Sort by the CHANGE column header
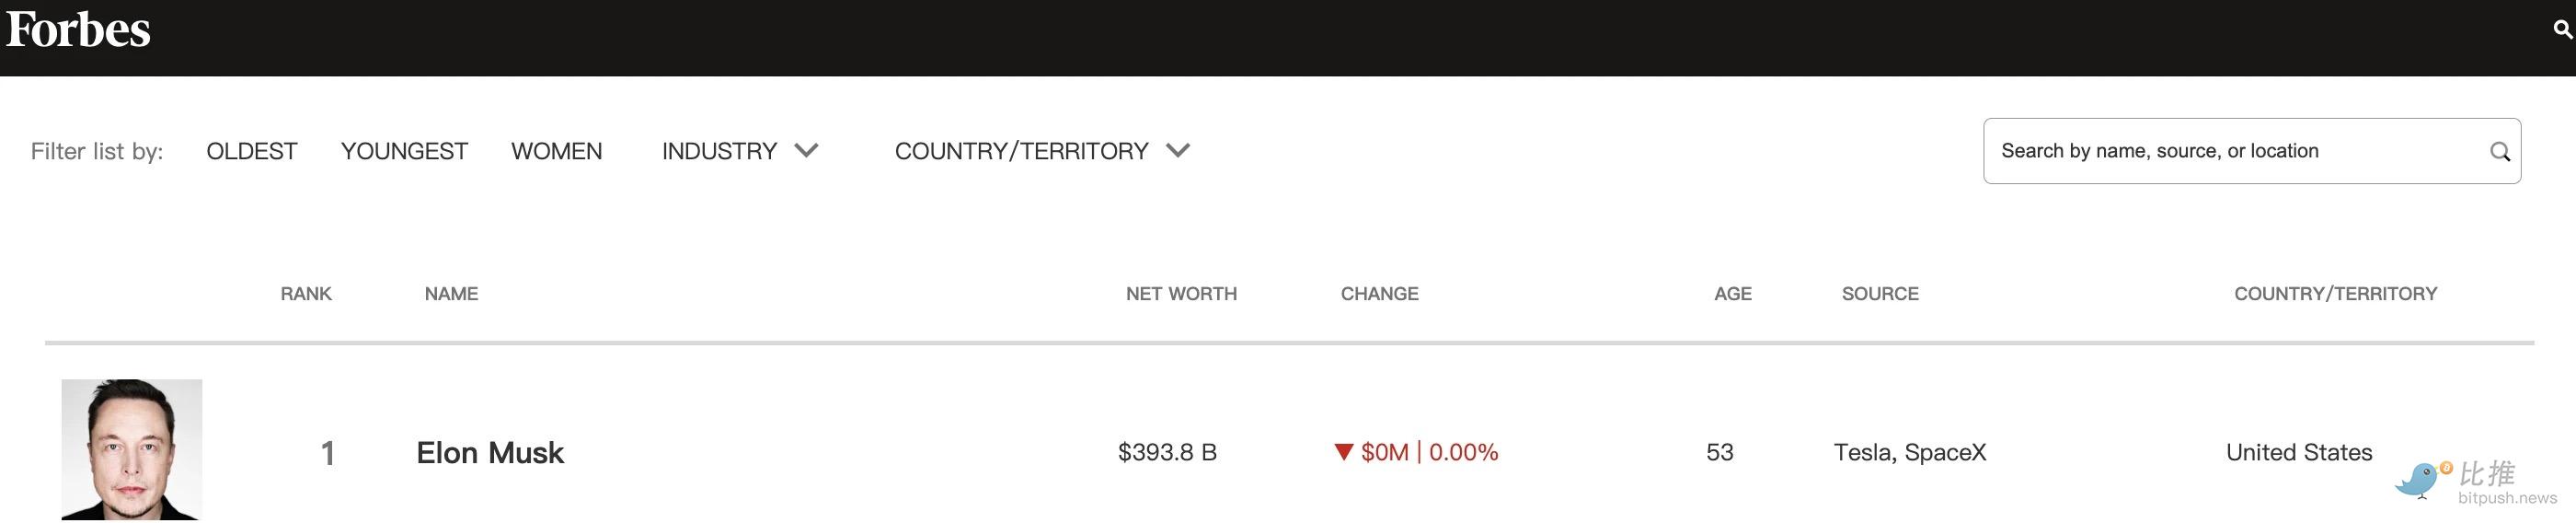The height and width of the screenshot is (523, 2576). pyautogui.click(x=1379, y=294)
